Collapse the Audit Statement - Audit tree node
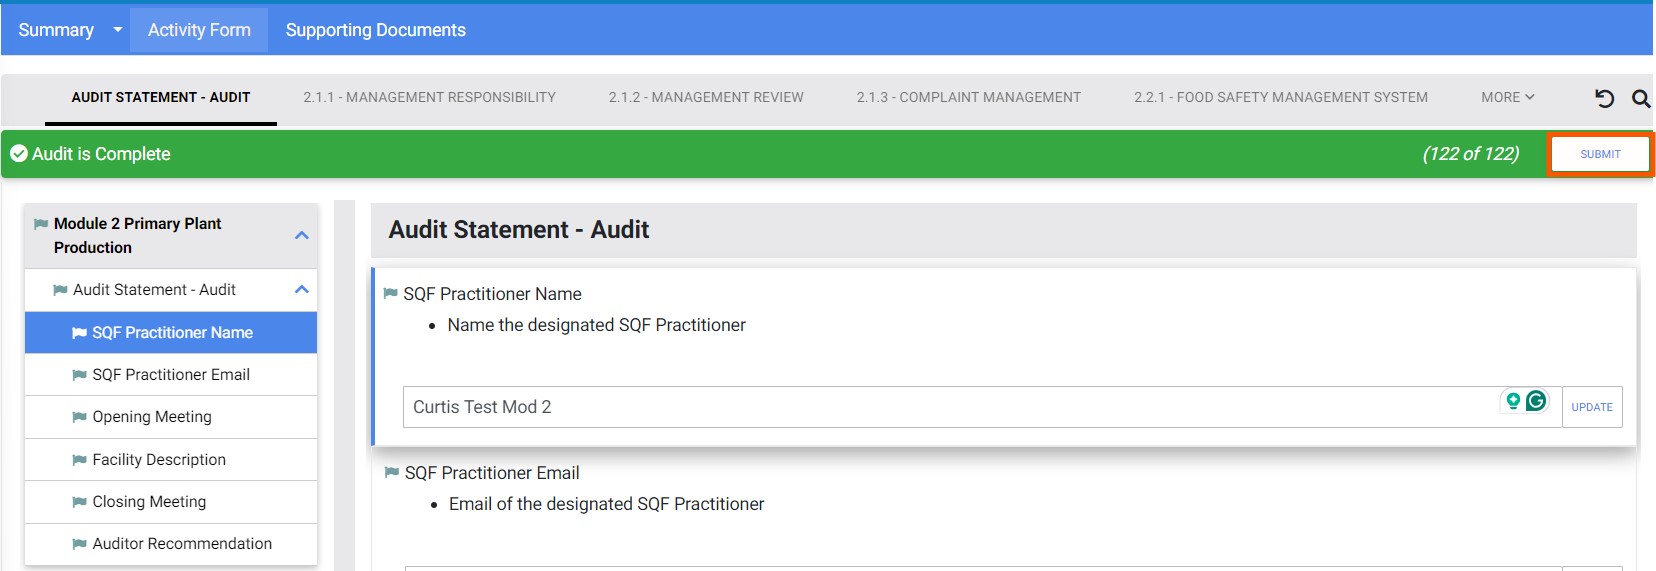 [301, 290]
